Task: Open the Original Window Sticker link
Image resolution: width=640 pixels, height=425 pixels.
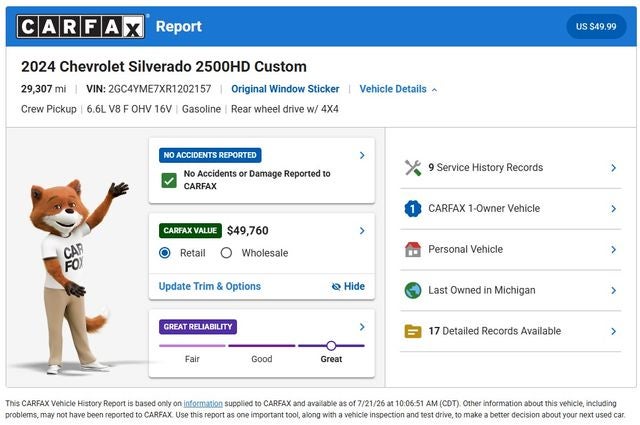Action: click(x=285, y=89)
